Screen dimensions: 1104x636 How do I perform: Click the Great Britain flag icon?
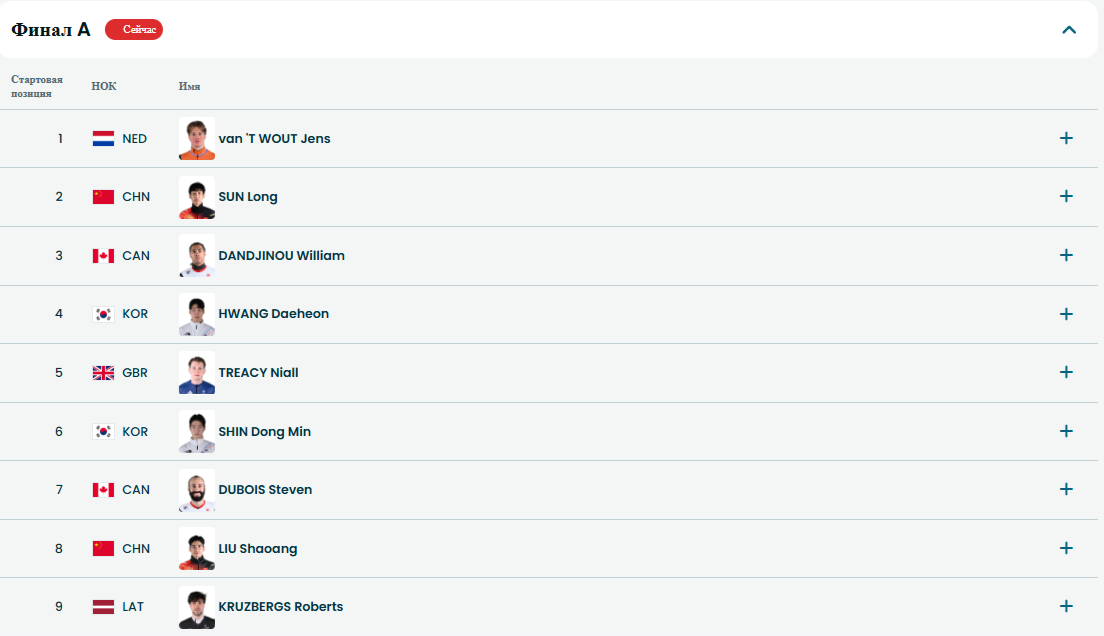pos(103,373)
